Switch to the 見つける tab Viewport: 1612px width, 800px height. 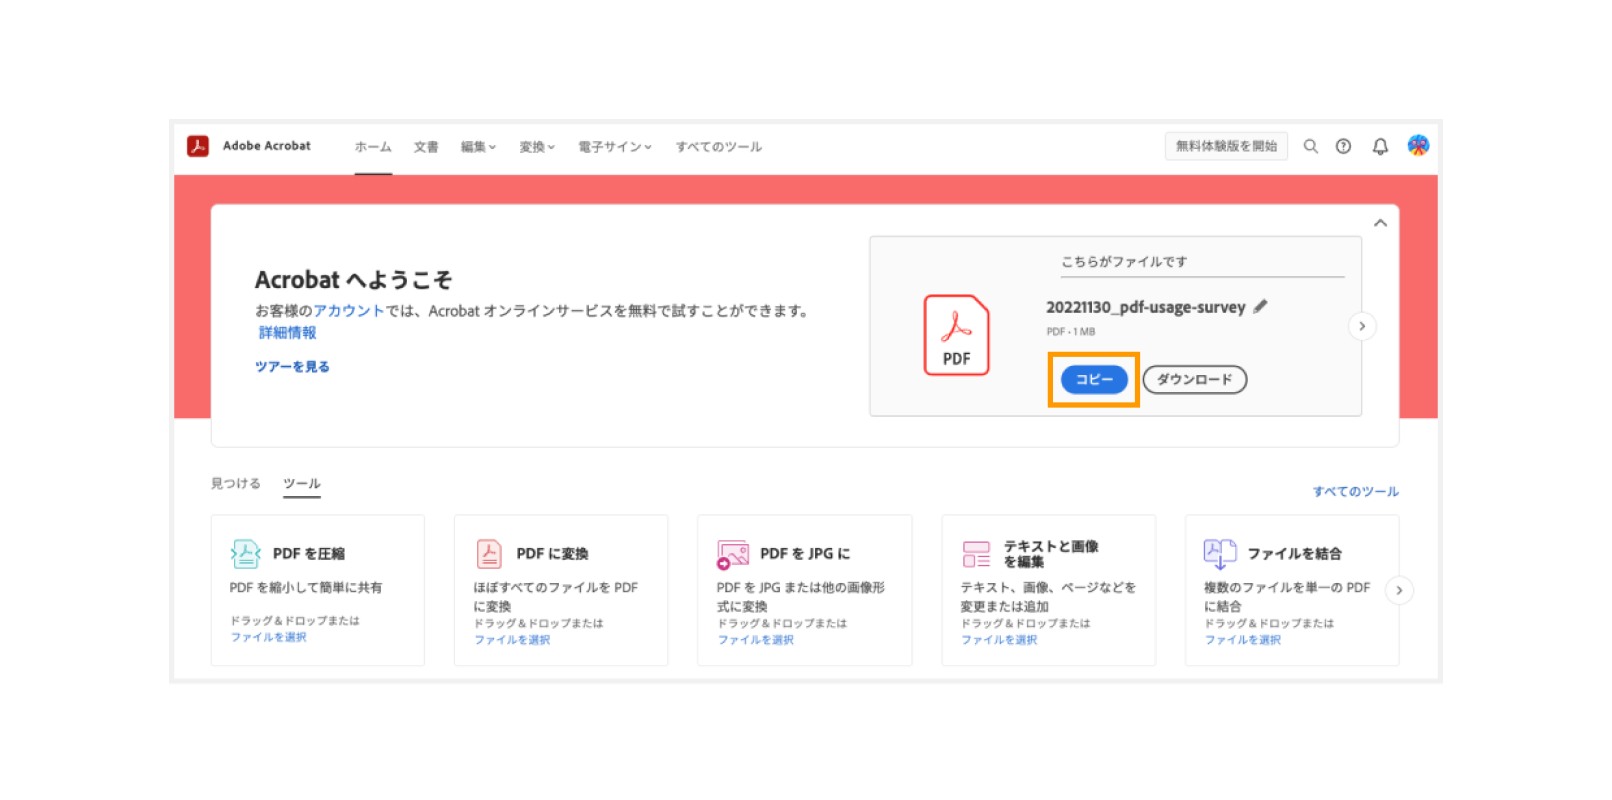coord(235,484)
